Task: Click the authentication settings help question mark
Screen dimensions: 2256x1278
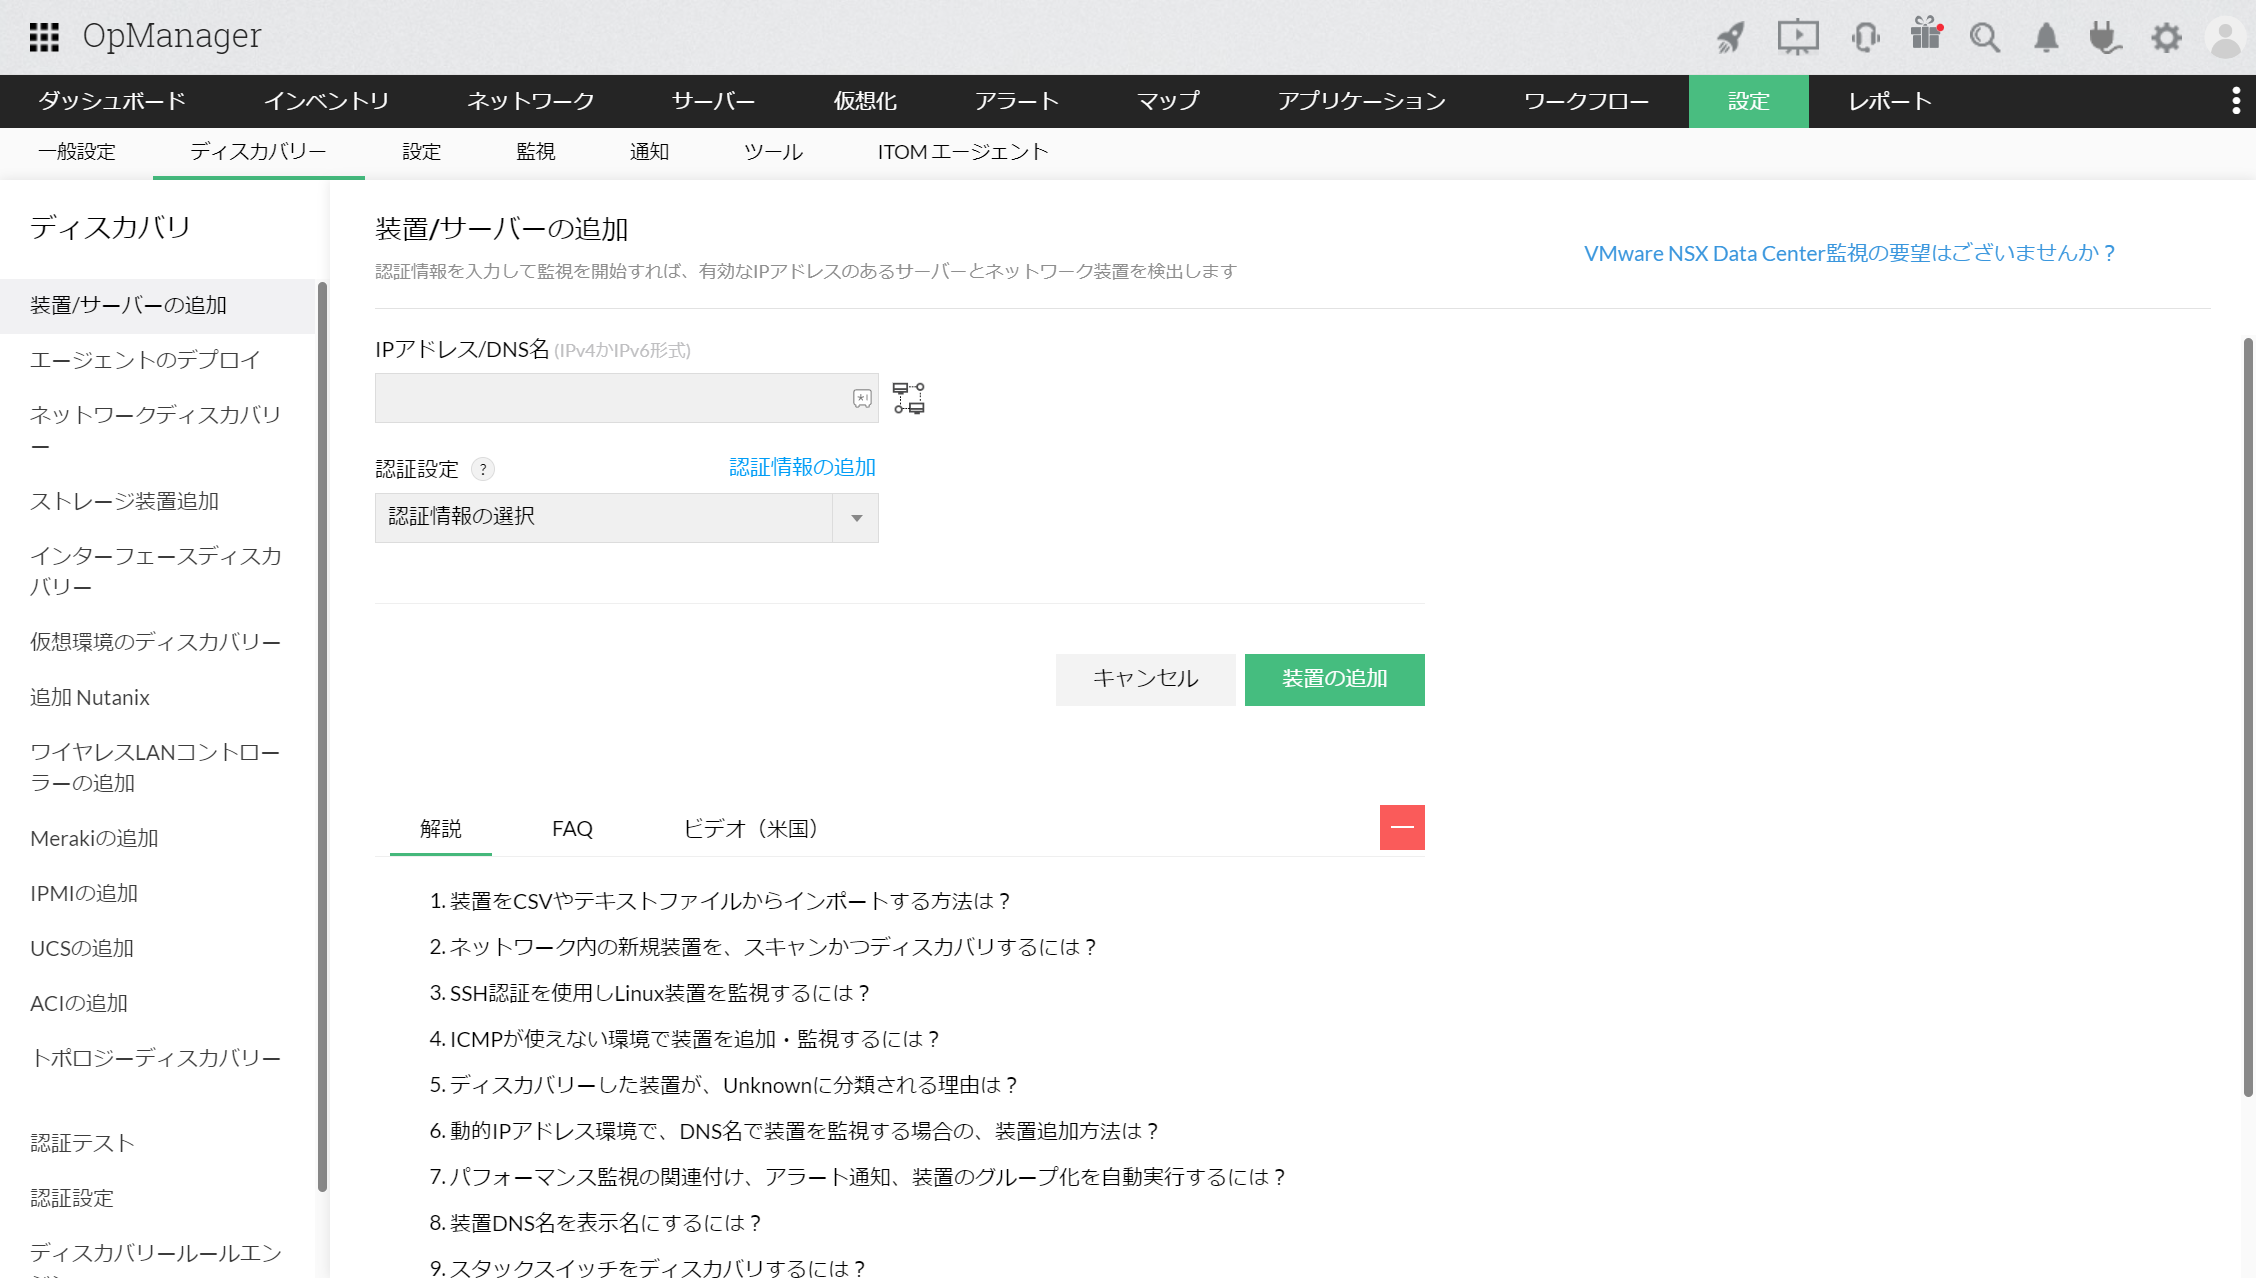Action: click(x=483, y=469)
